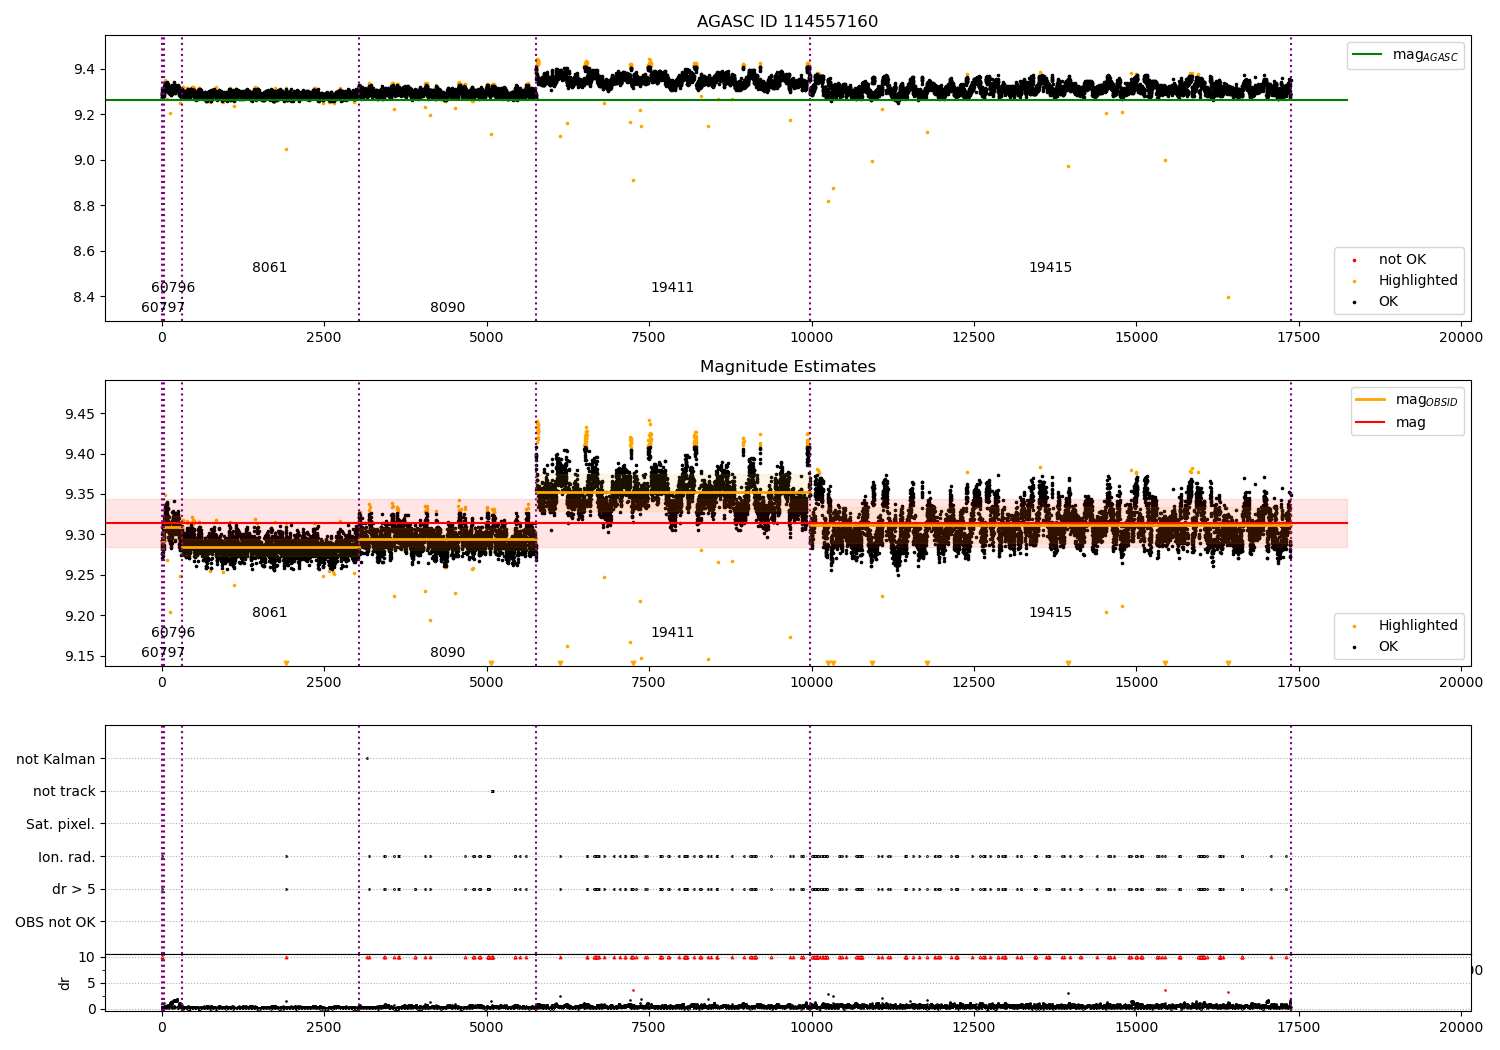Click the mag AGASC legend label

[x=1425, y=55]
